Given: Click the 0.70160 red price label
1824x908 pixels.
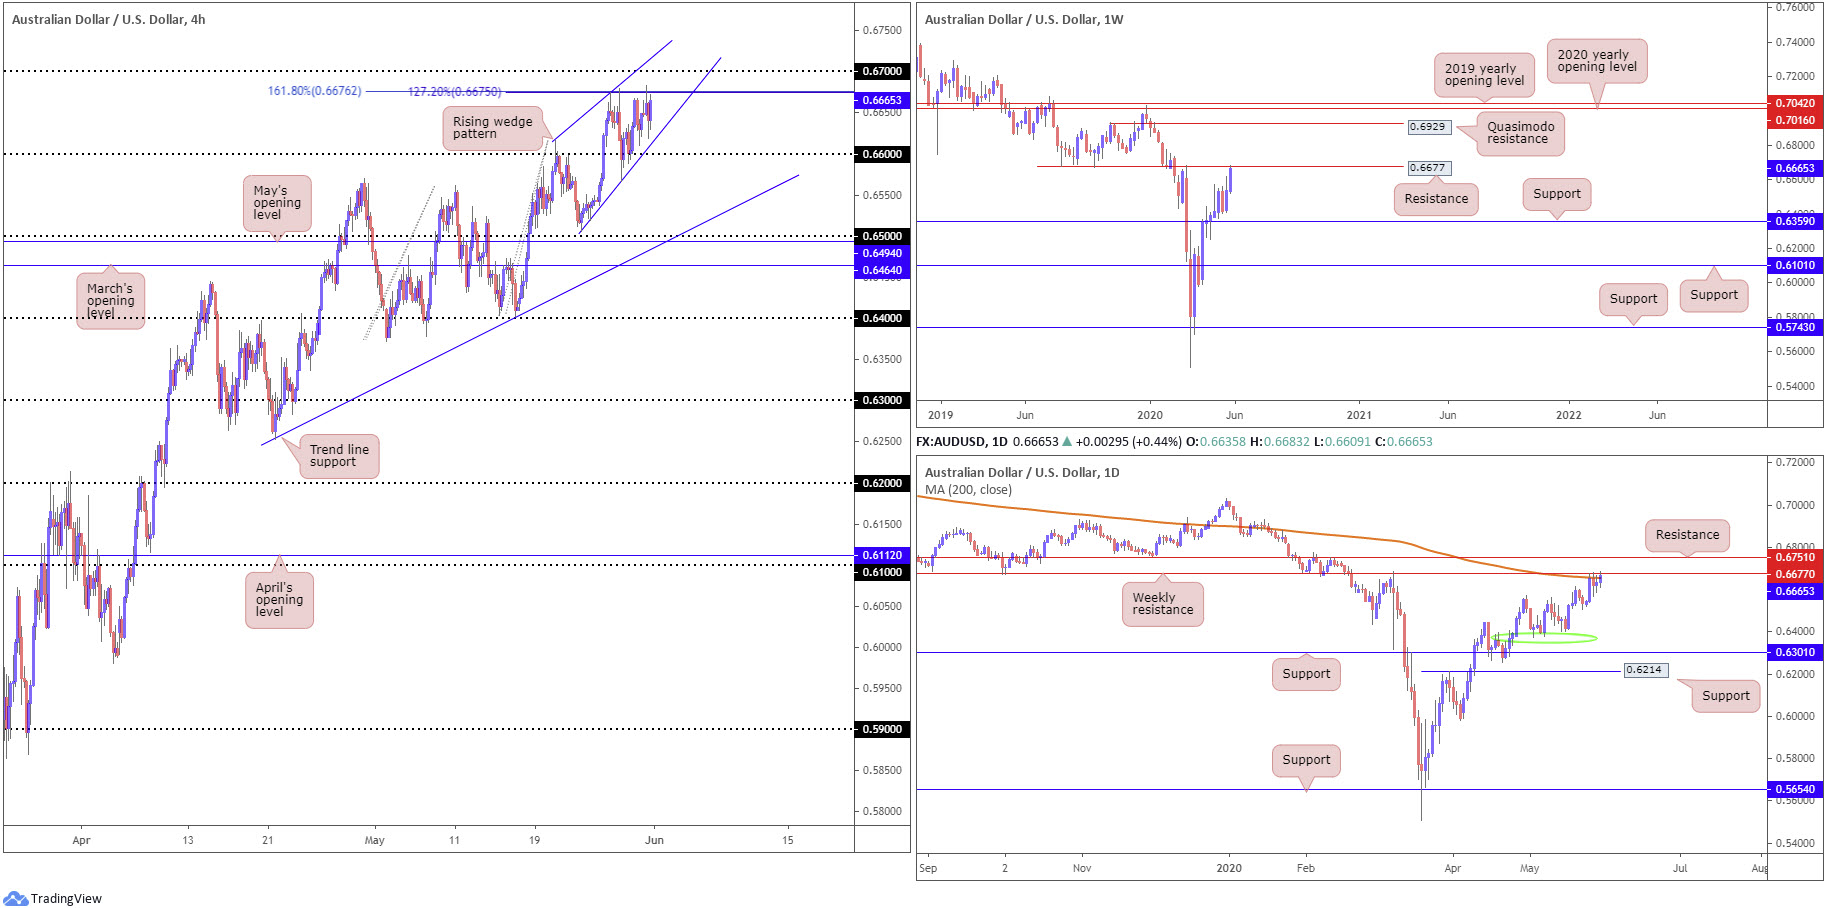Looking at the screenshot, I should pyautogui.click(x=1794, y=120).
